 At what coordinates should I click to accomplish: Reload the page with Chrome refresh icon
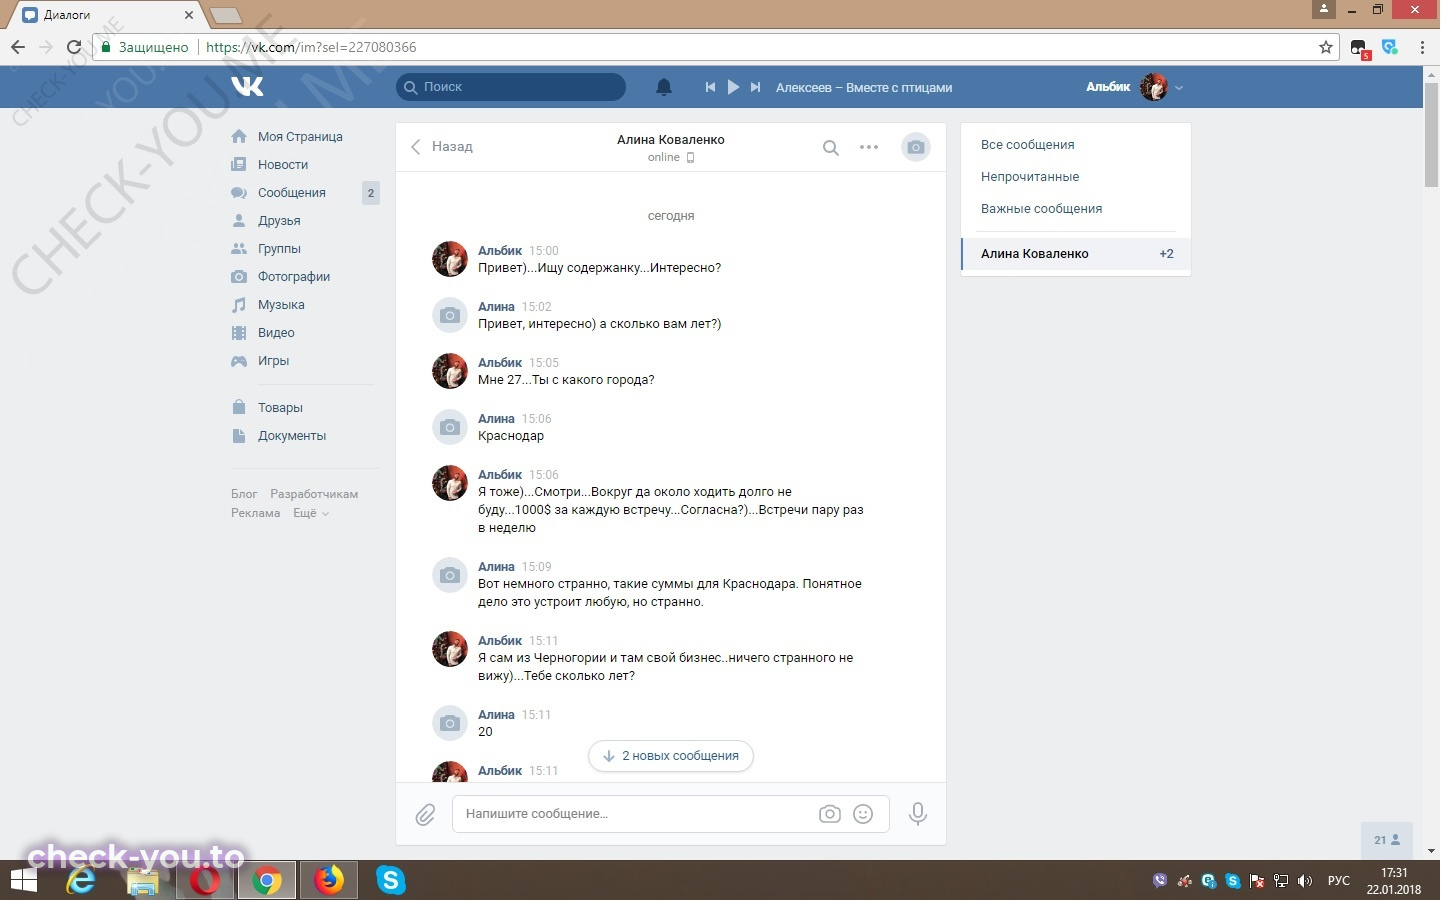pyautogui.click(x=74, y=47)
